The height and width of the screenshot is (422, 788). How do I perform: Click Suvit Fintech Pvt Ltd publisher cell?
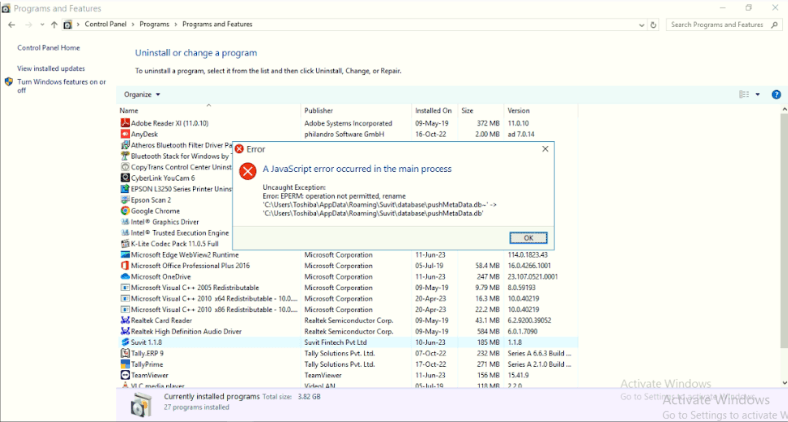coord(338,342)
